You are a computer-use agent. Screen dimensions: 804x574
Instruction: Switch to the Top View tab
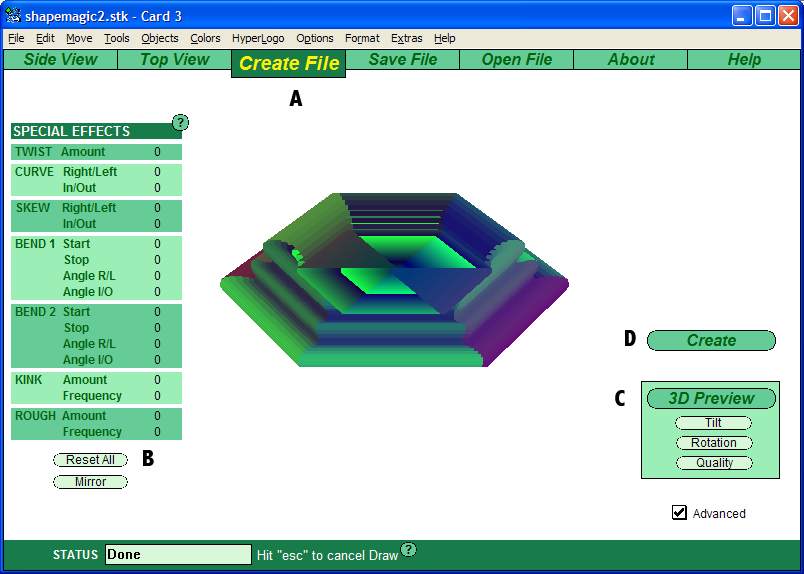[174, 59]
